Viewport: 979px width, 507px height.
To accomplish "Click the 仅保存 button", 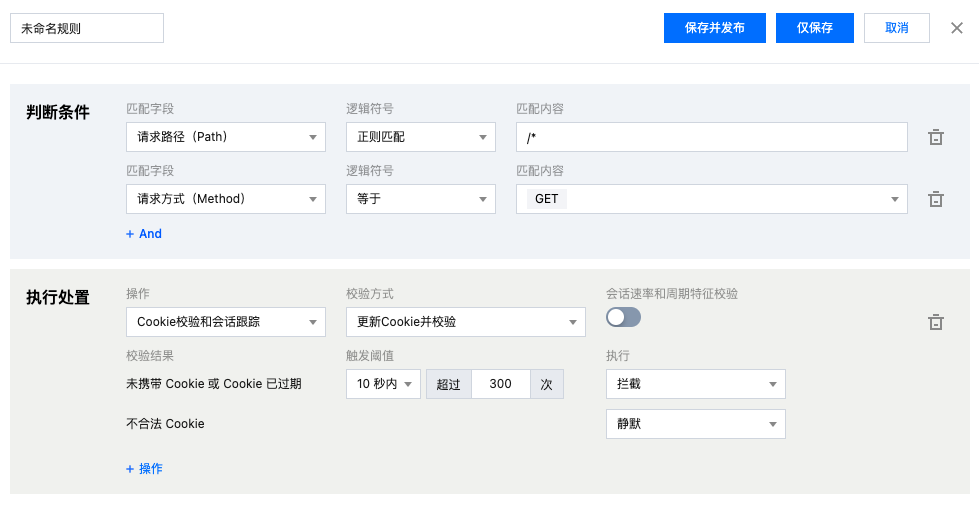I will pos(814,28).
